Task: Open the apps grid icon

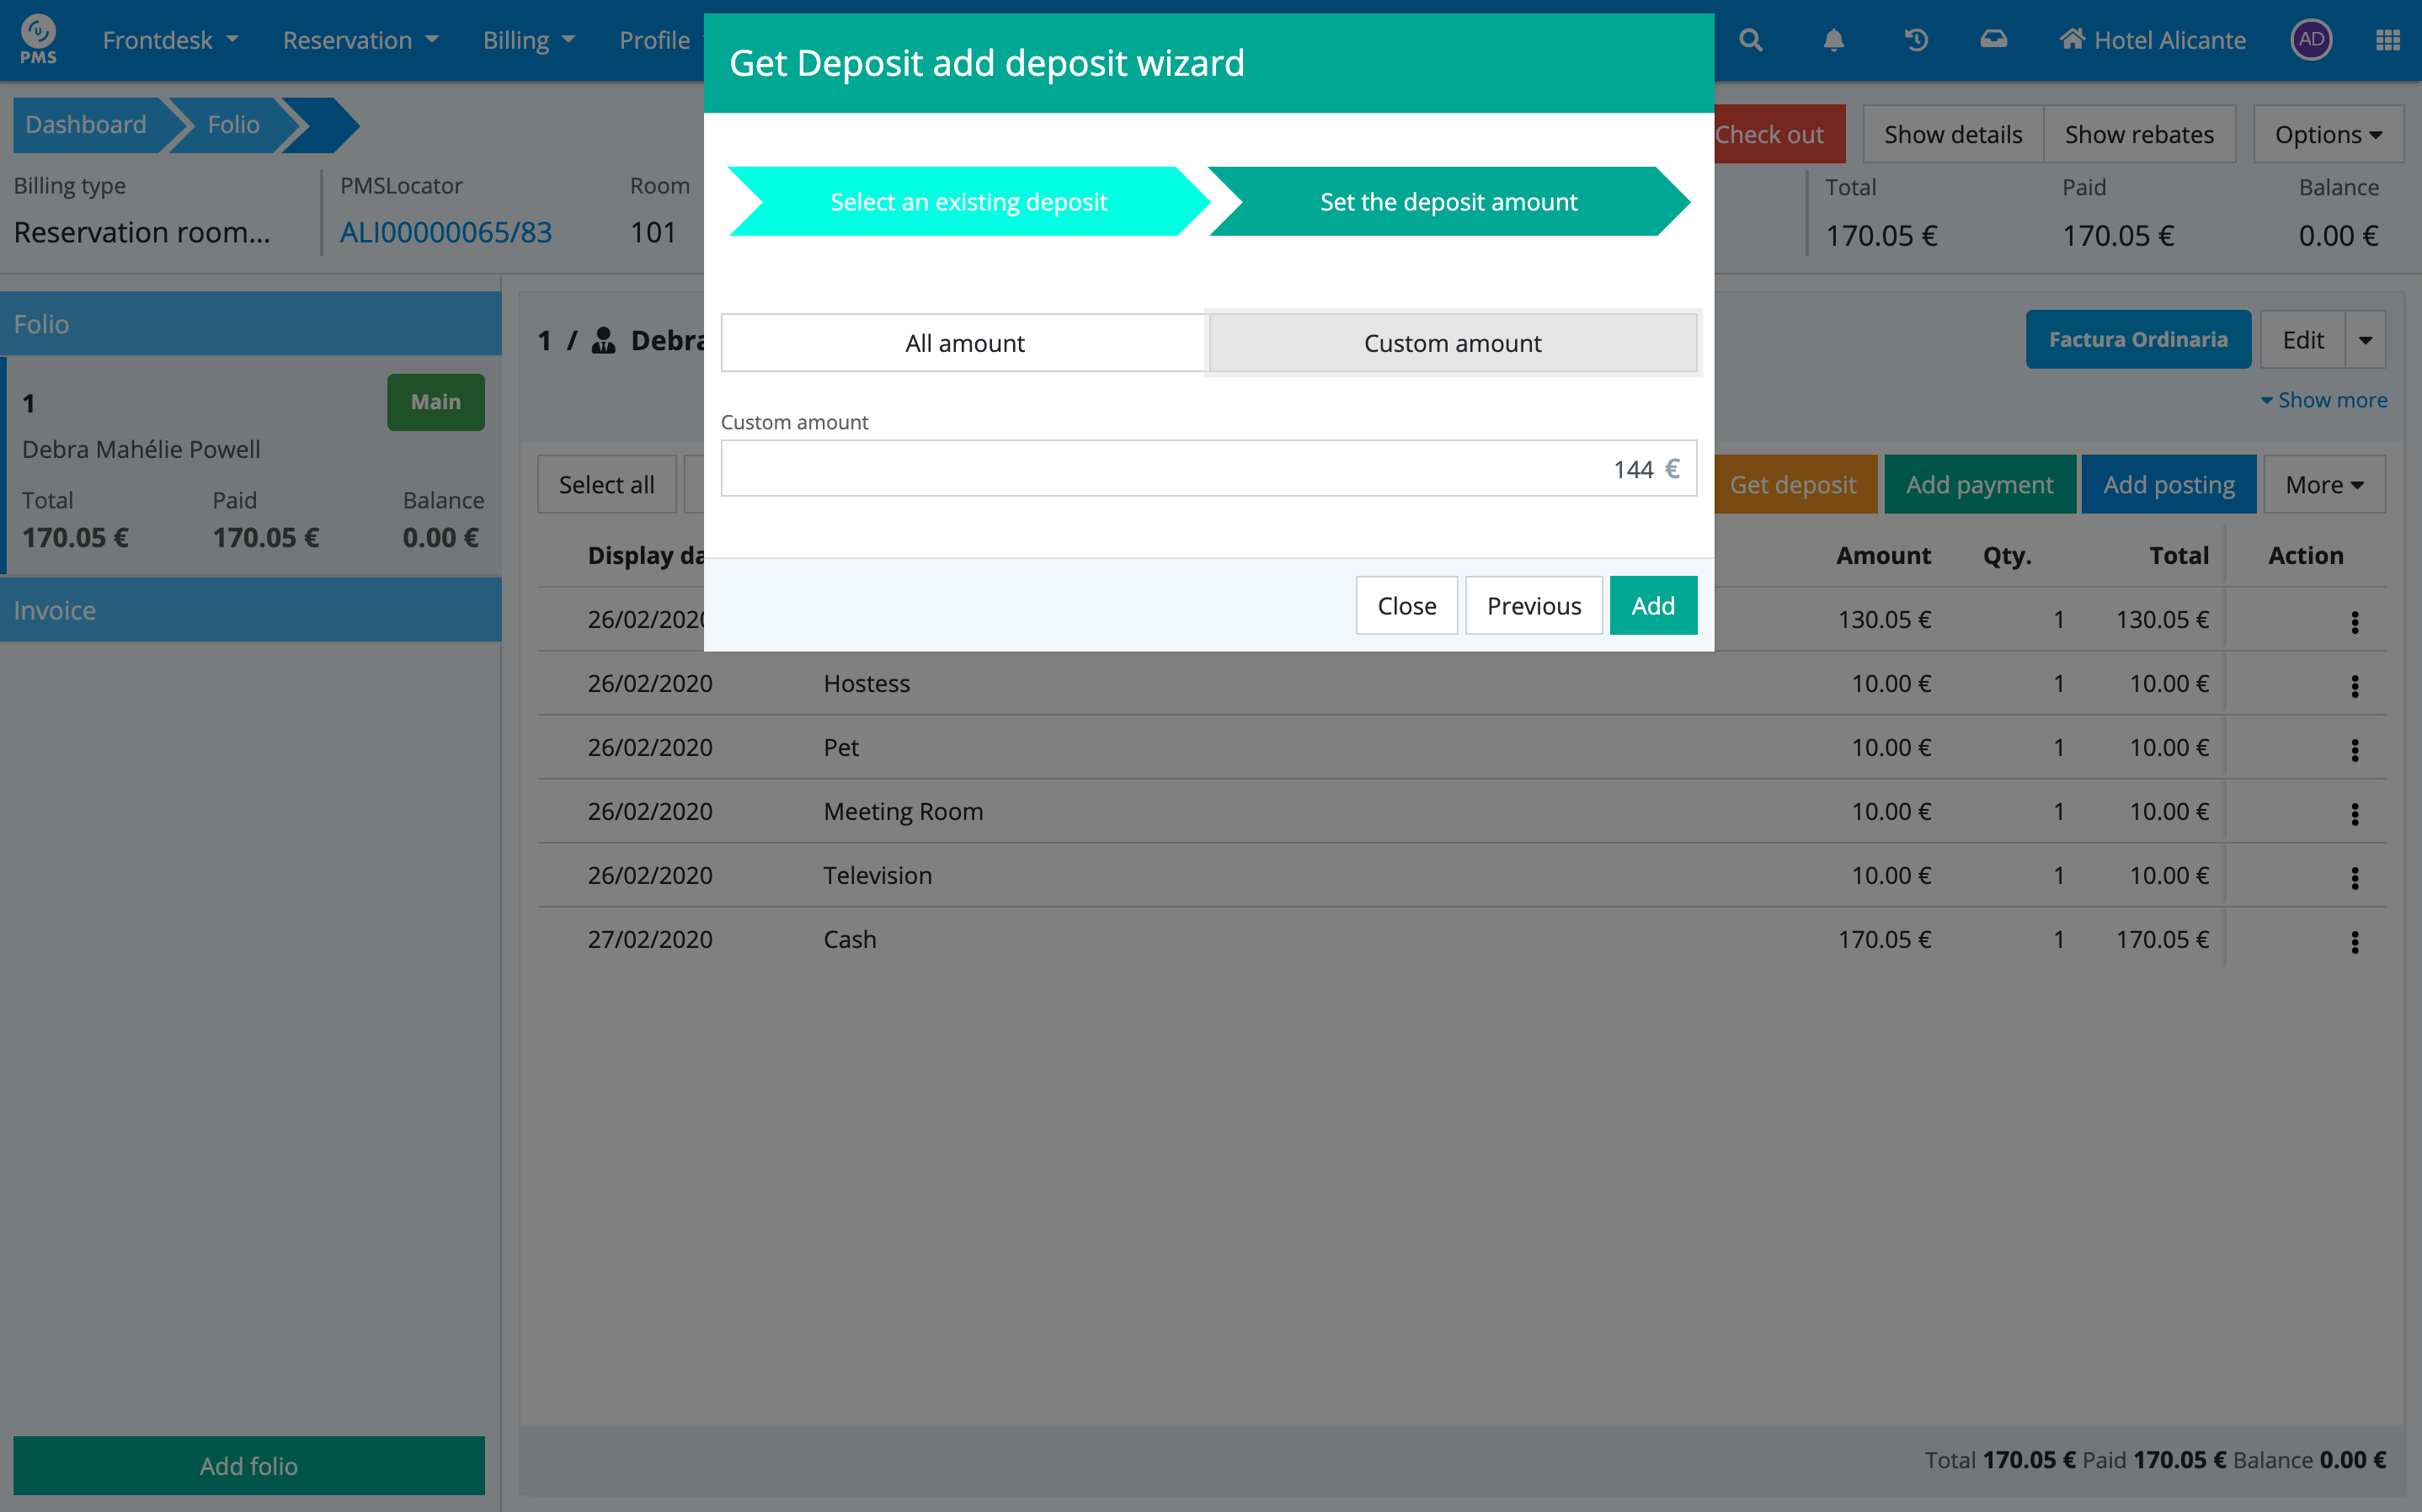Action: point(2387,40)
